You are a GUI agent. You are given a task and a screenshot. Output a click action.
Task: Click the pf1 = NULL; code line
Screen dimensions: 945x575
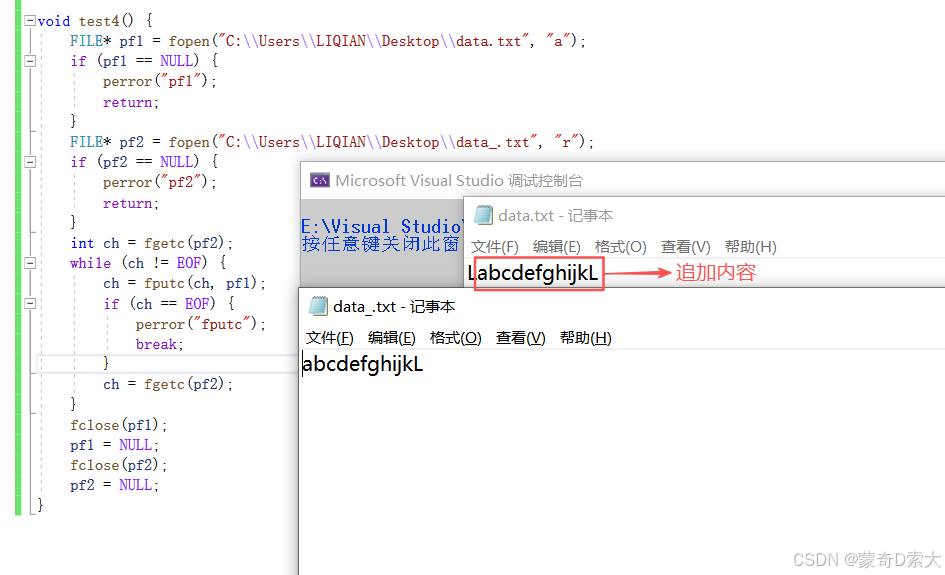tap(115, 445)
